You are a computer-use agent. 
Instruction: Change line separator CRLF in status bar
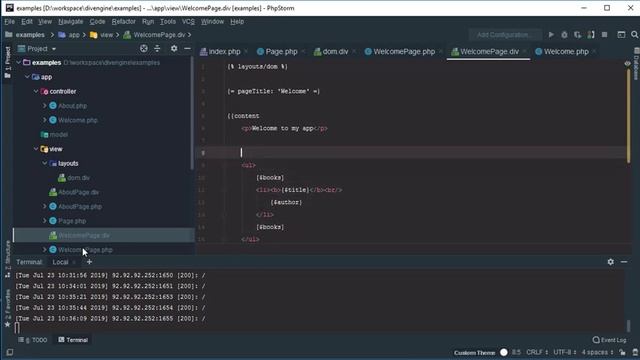point(537,352)
